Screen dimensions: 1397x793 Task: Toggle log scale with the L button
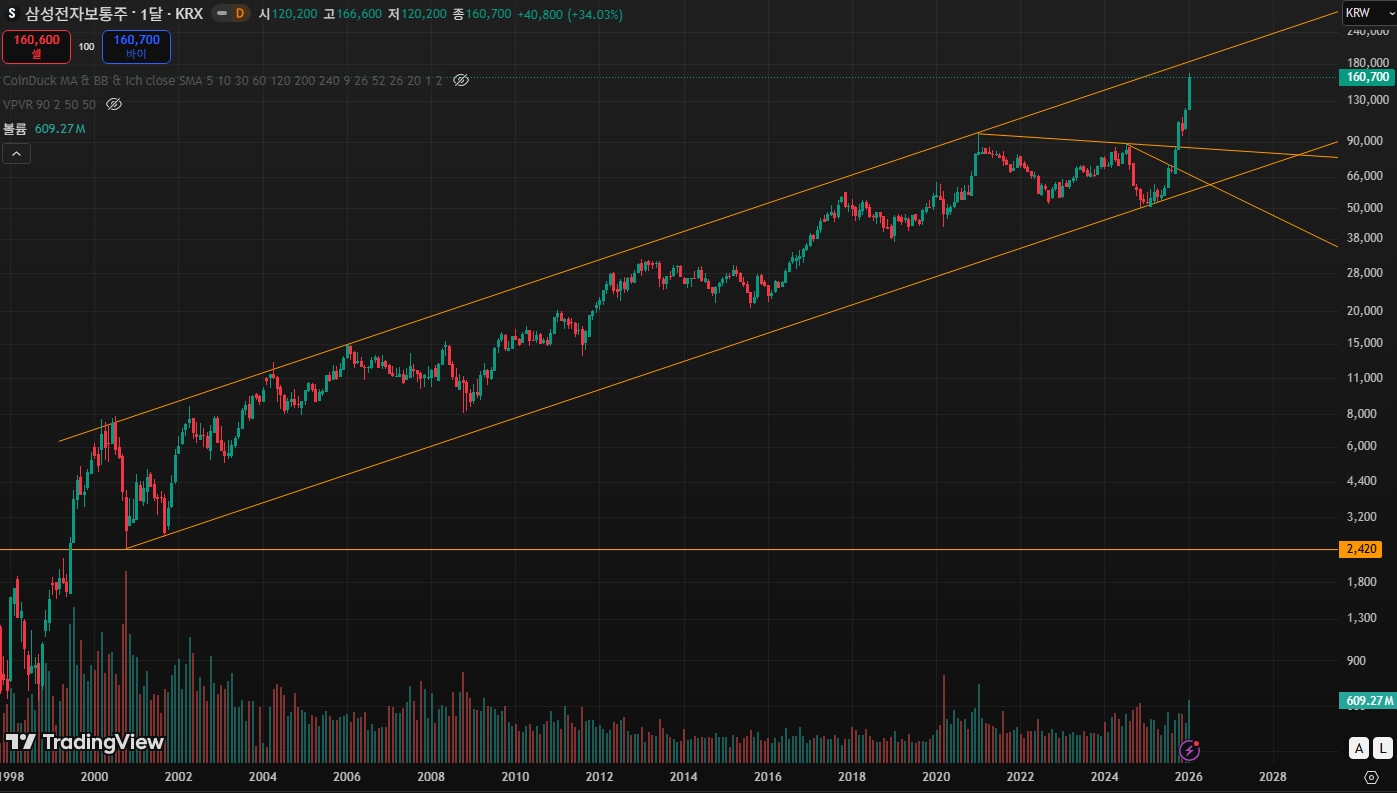coord(1383,748)
